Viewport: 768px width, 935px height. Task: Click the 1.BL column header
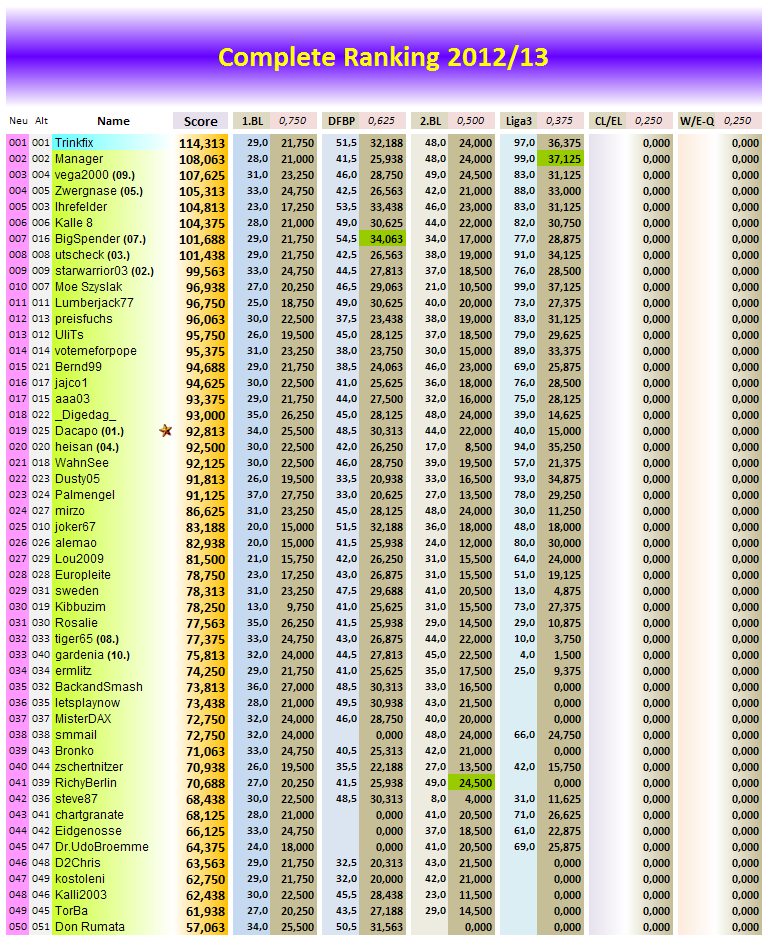pos(253,121)
